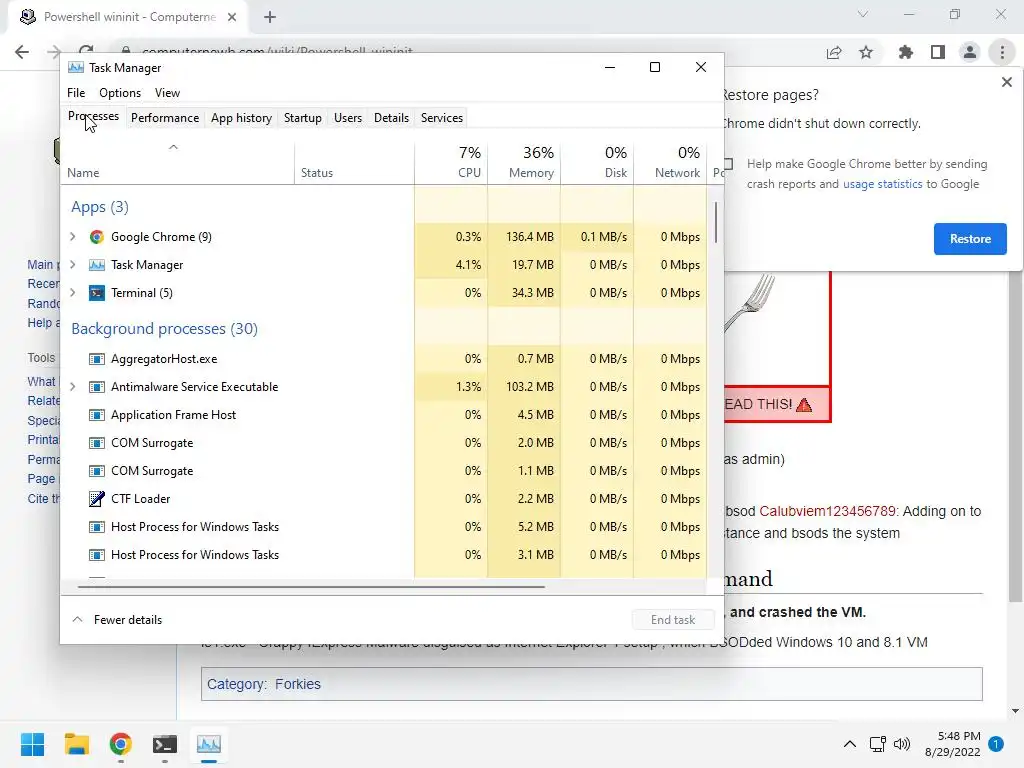Click the Task Manager process row icon
Image resolution: width=1024 pixels, height=768 pixels.
point(97,264)
